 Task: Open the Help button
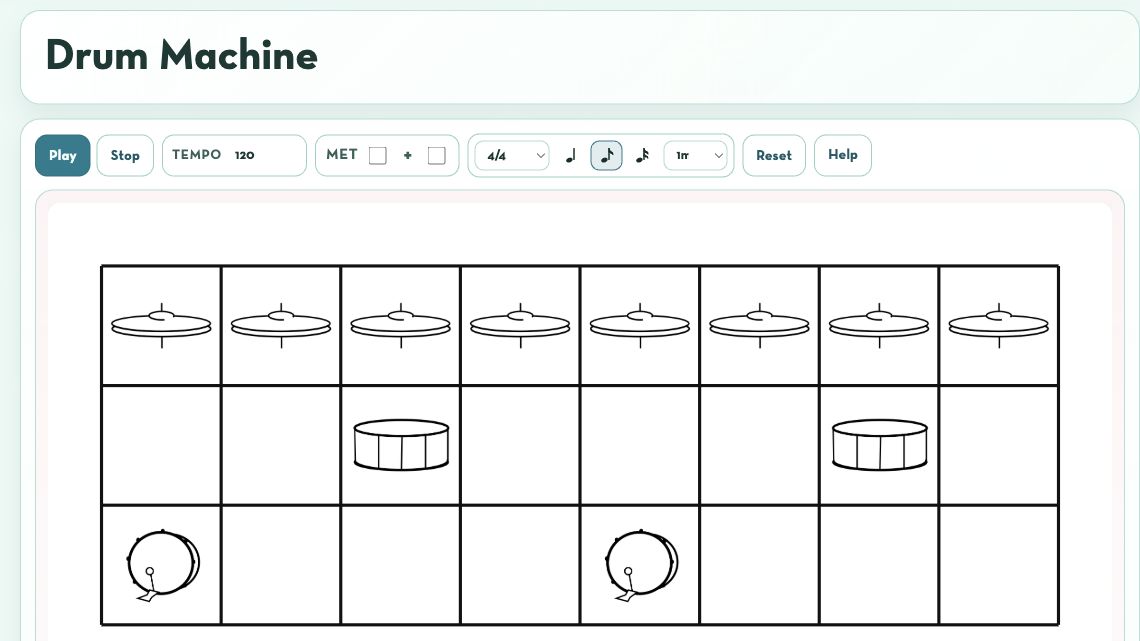pyautogui.click(x=843, y=156)
